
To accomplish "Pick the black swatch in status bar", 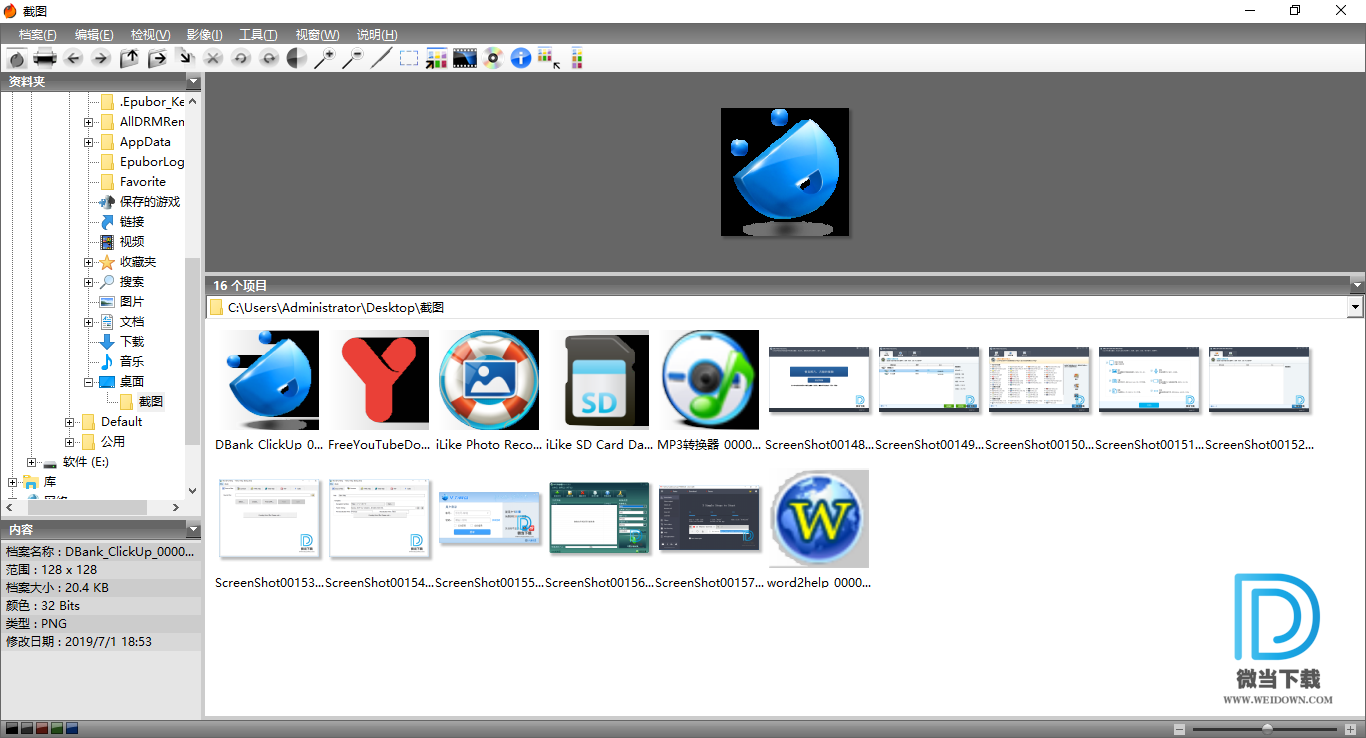I will click(11, 729).
